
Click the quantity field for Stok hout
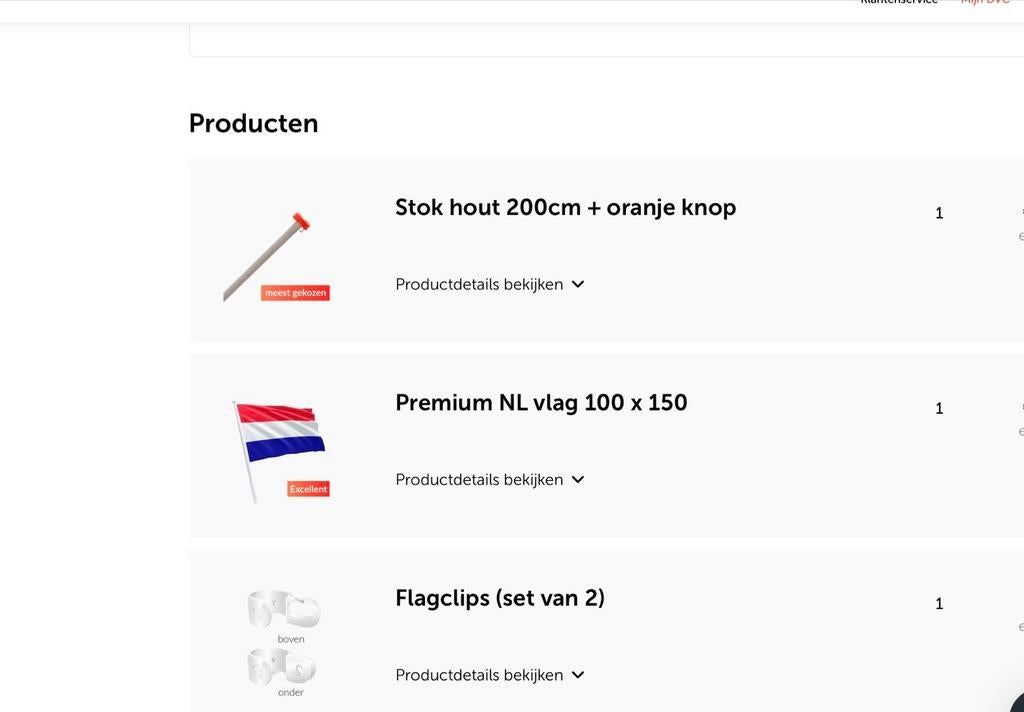[x=939, y=212]
